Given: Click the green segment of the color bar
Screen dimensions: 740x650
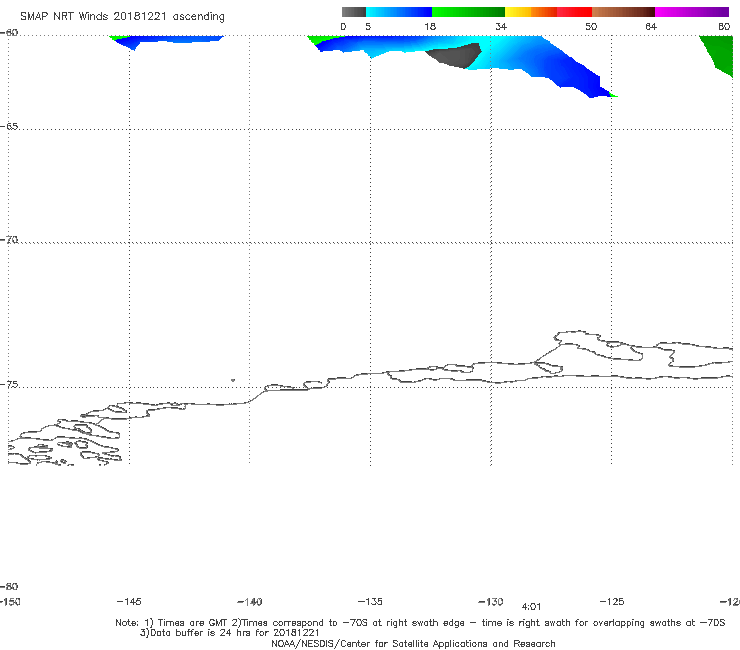Looking at the screenshot, I should click(468, 12).
